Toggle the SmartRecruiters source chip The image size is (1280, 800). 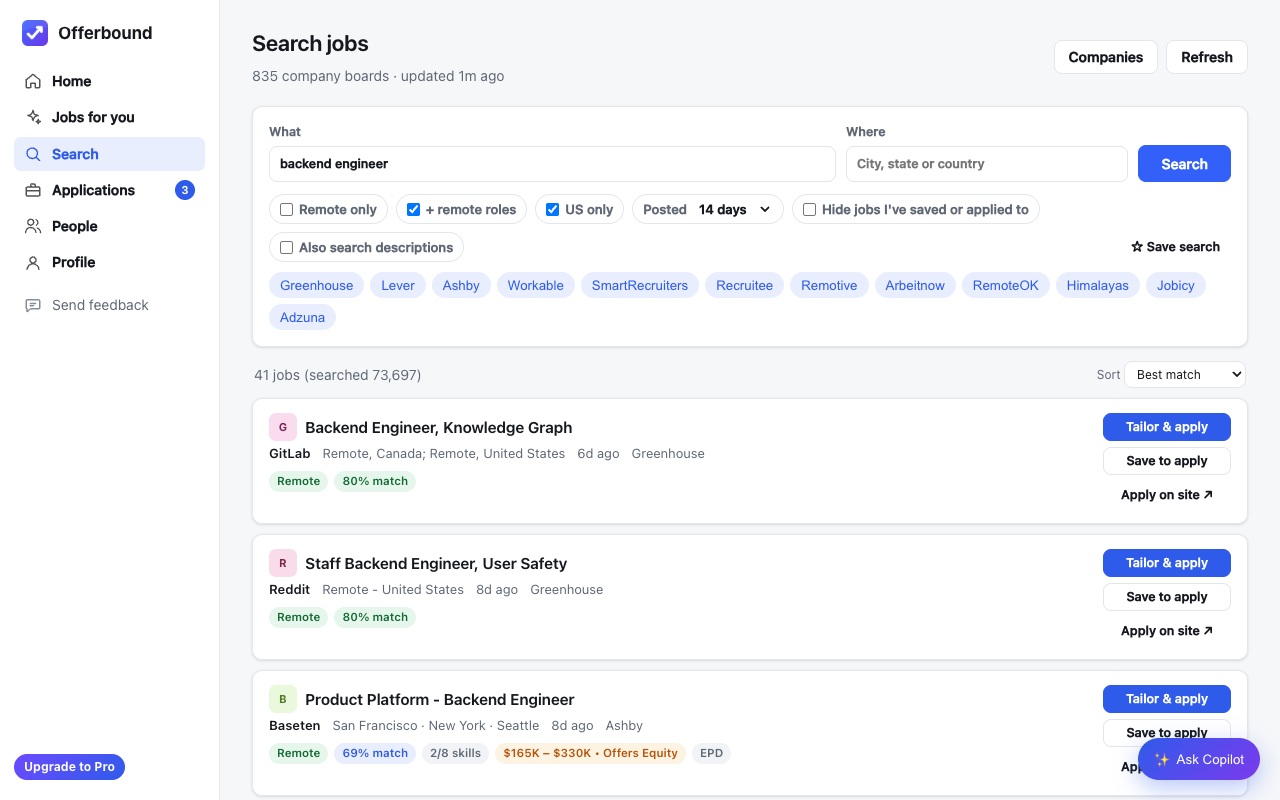[640, 285]
